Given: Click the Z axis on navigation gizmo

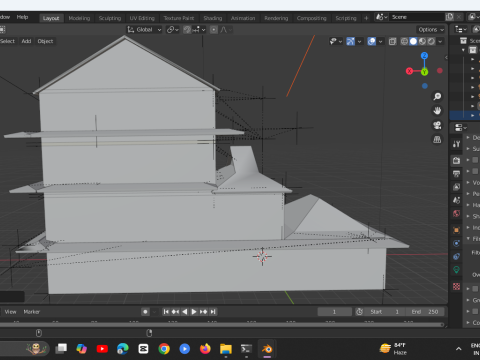Looking at the screenshot, I should coord(424,56).
